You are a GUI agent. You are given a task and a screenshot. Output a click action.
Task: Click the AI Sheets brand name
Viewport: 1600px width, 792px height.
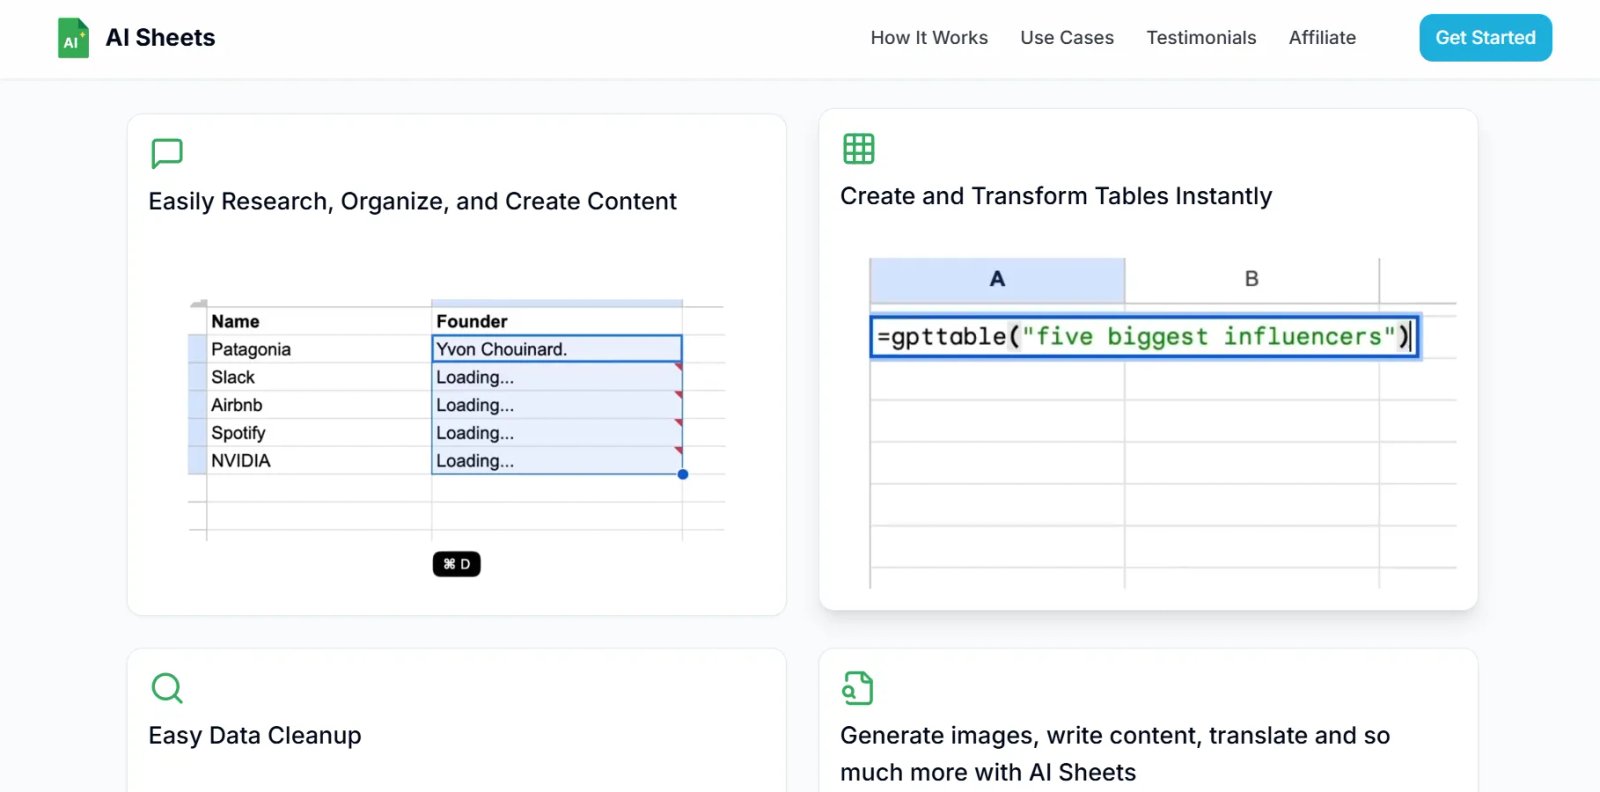160,38
